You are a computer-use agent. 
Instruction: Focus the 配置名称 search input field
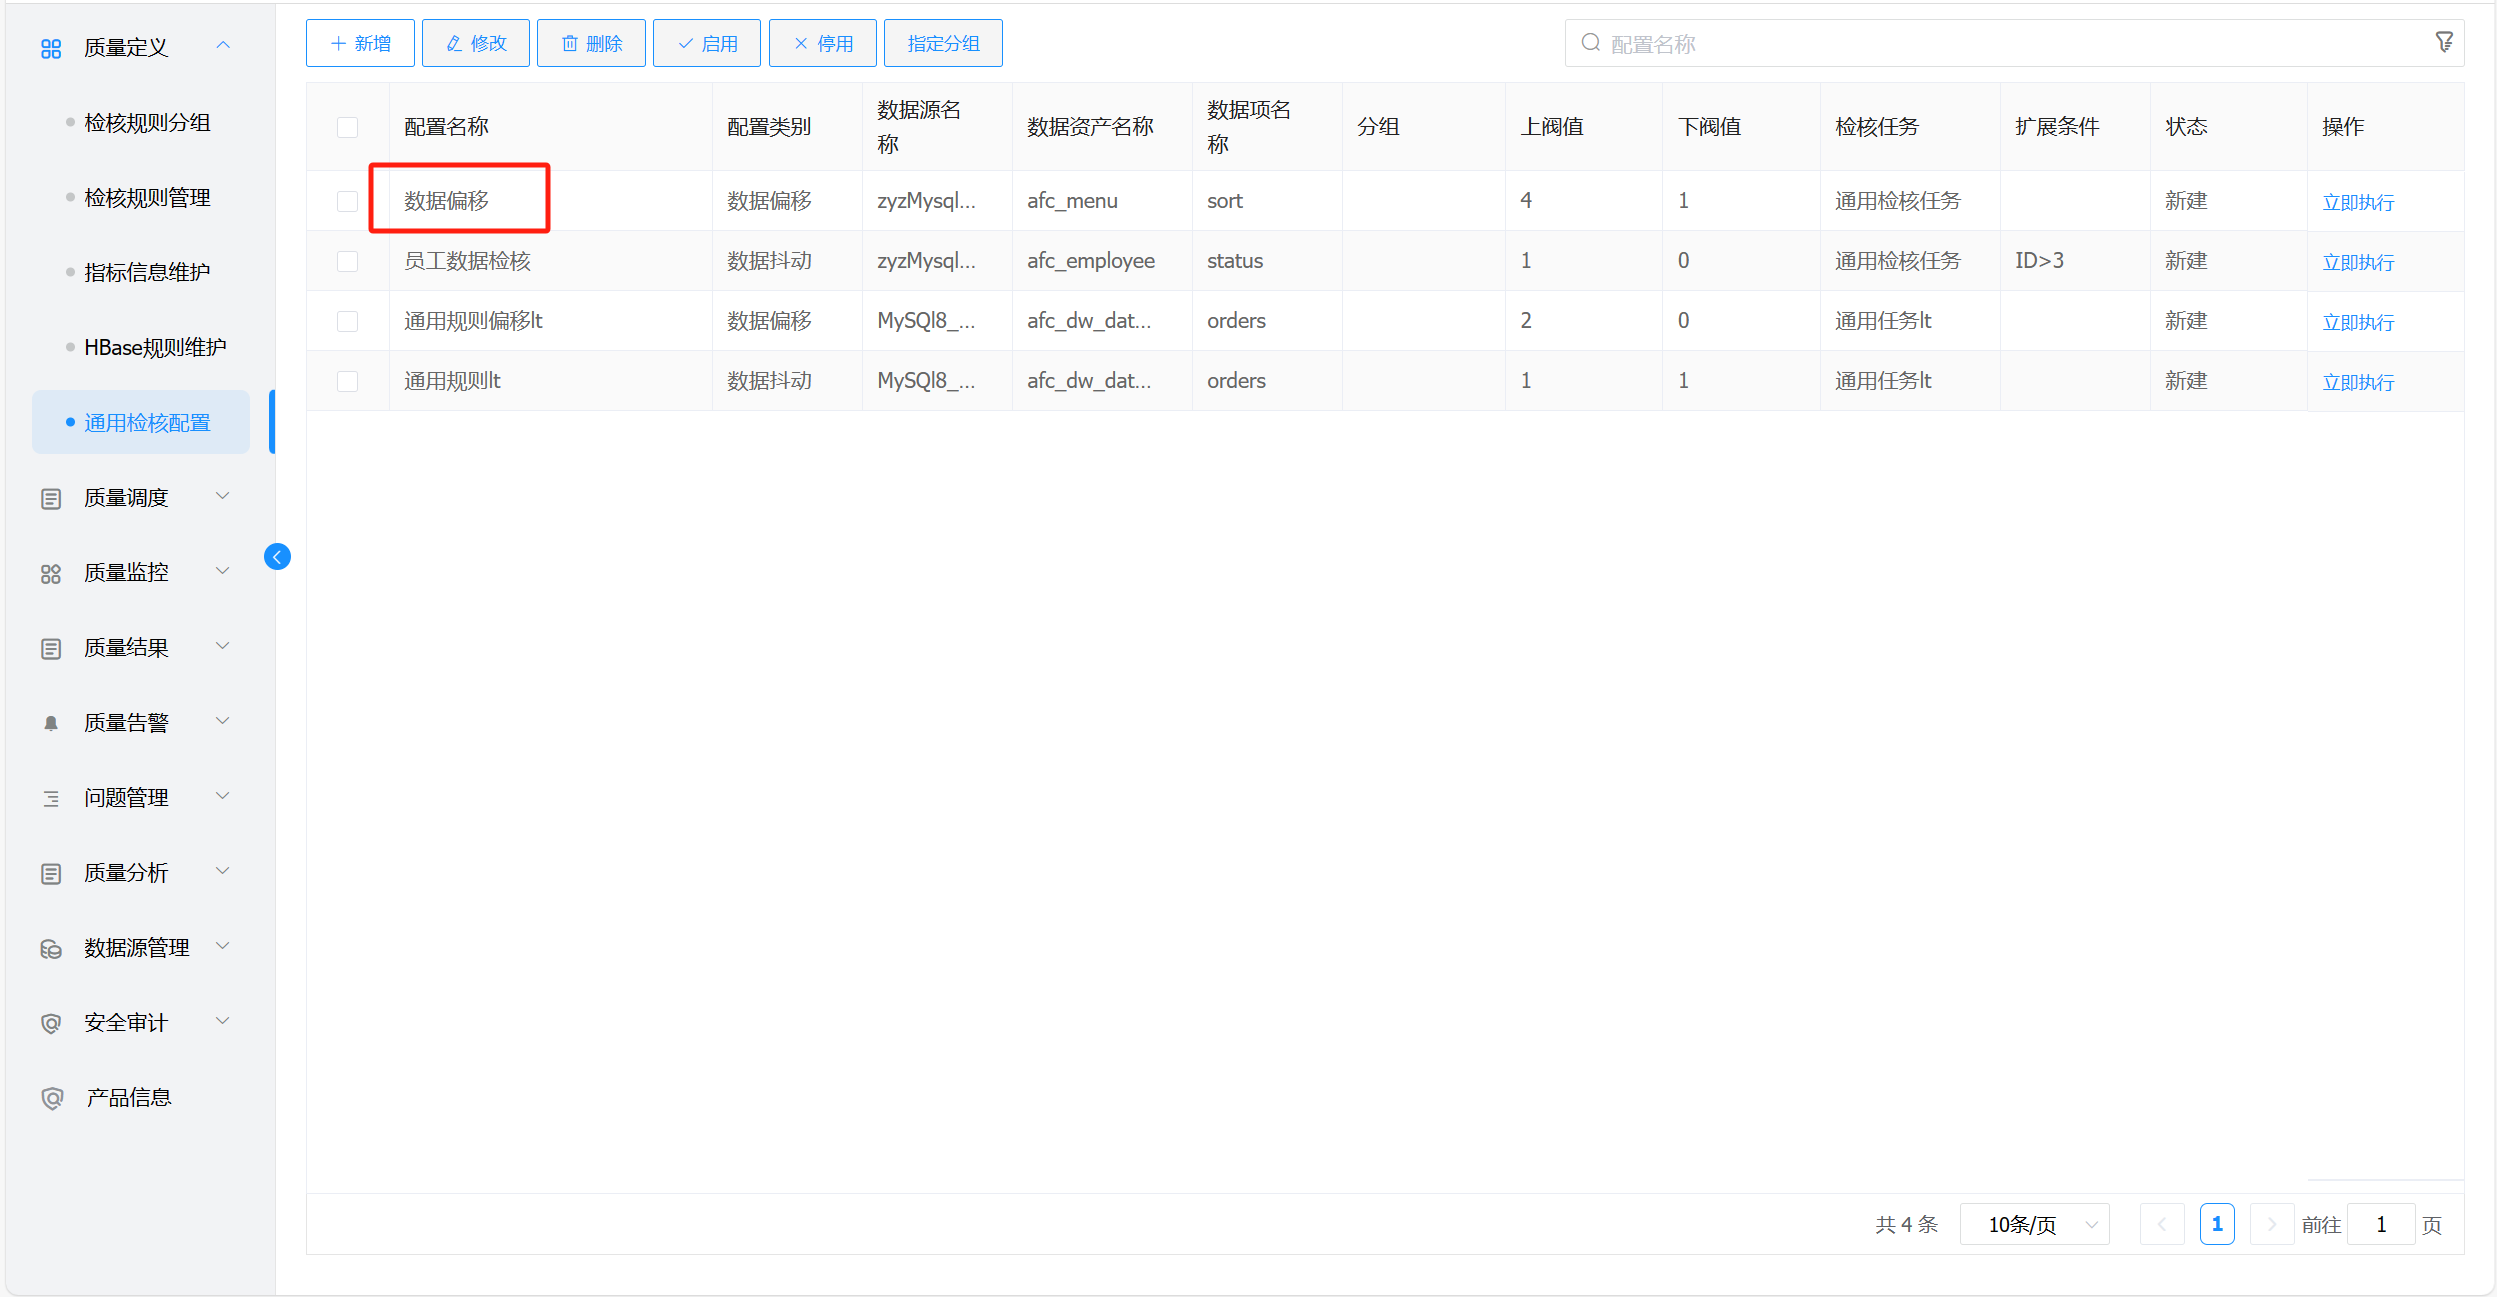click(2000, 44)
